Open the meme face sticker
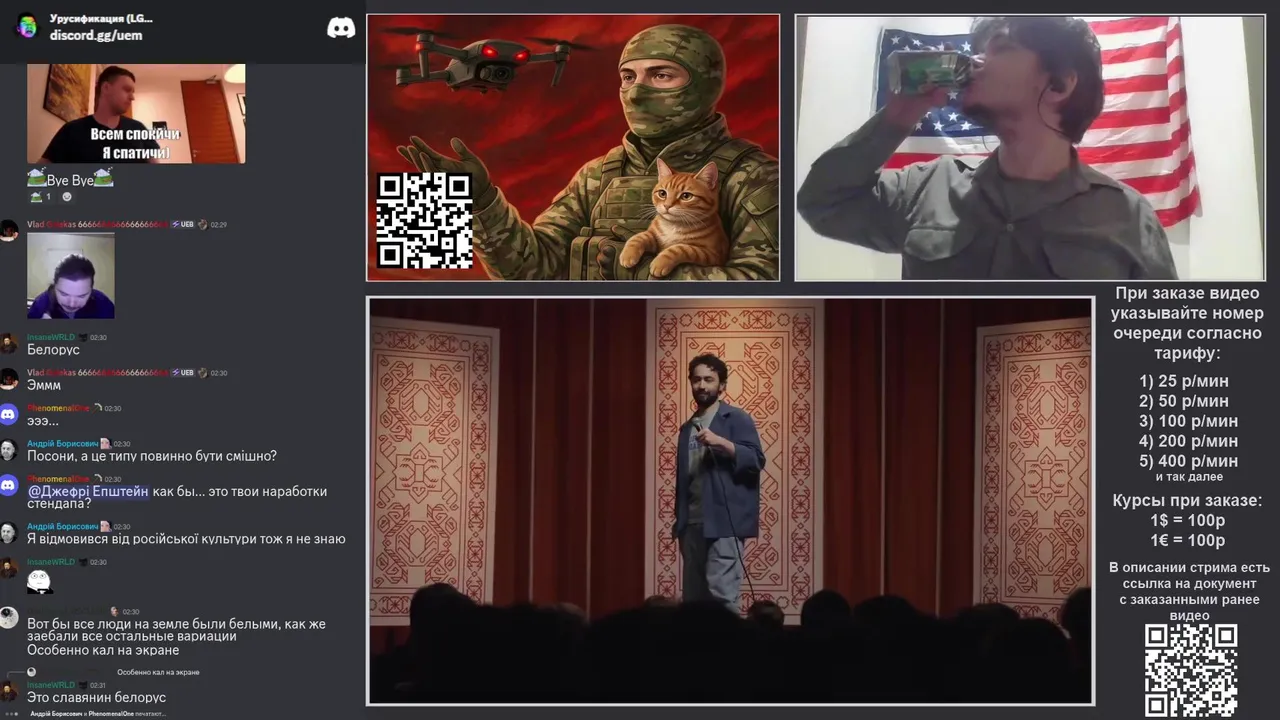 pyautogui.click(x=39, y=581)
